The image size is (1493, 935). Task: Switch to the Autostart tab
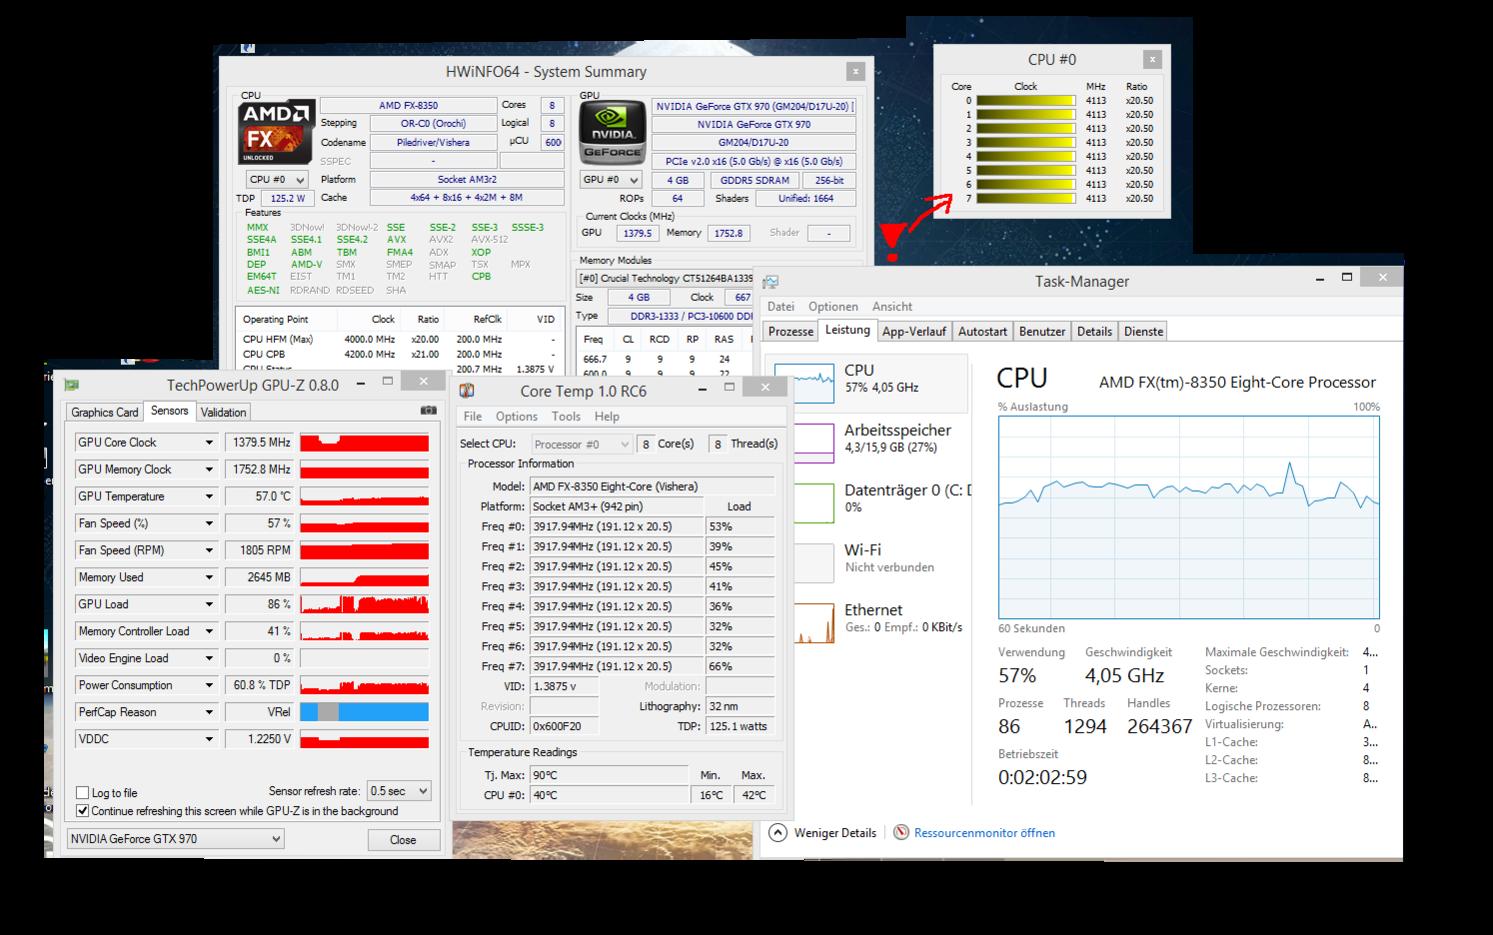coord(983,332)
